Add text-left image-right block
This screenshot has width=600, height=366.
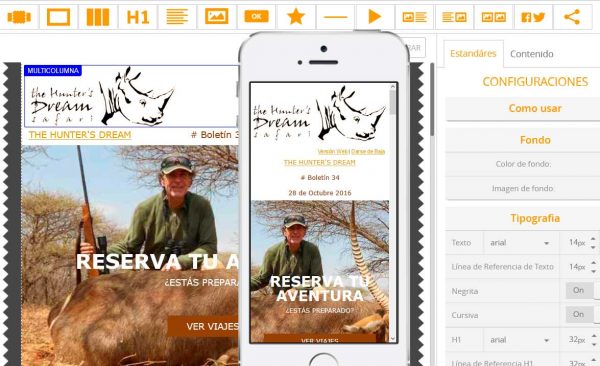point(454,17)
